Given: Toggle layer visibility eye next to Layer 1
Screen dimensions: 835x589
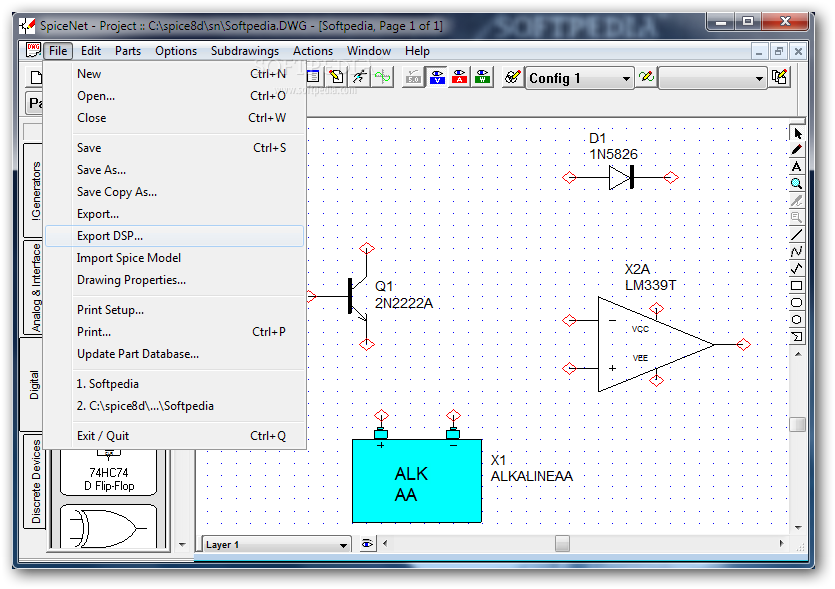Looking at the screenshot, I should 367,544.
